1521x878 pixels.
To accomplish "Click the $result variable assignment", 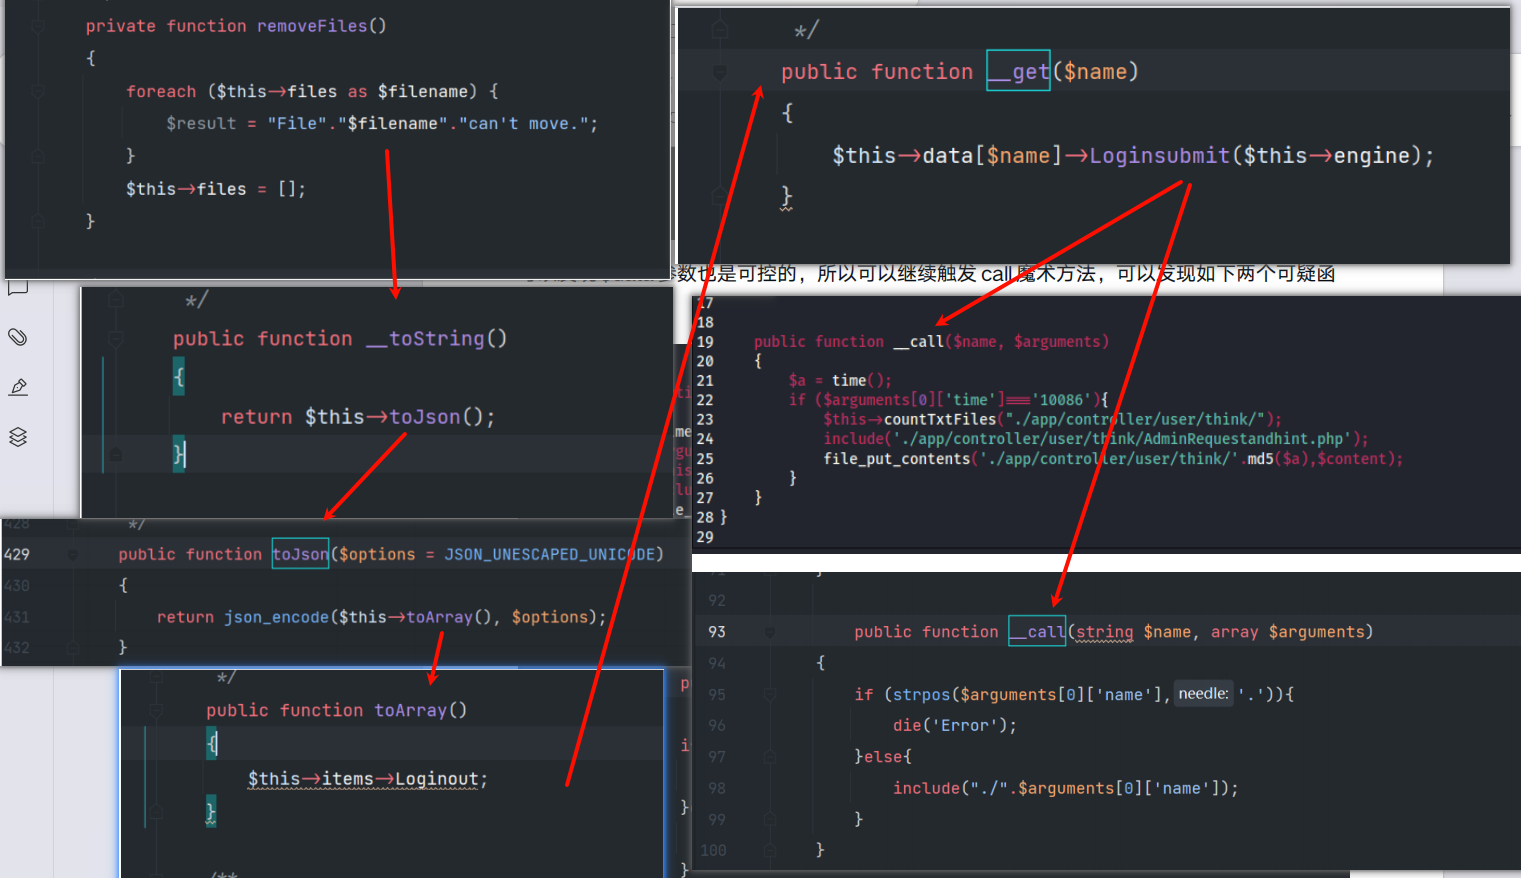I will point(201,123).
